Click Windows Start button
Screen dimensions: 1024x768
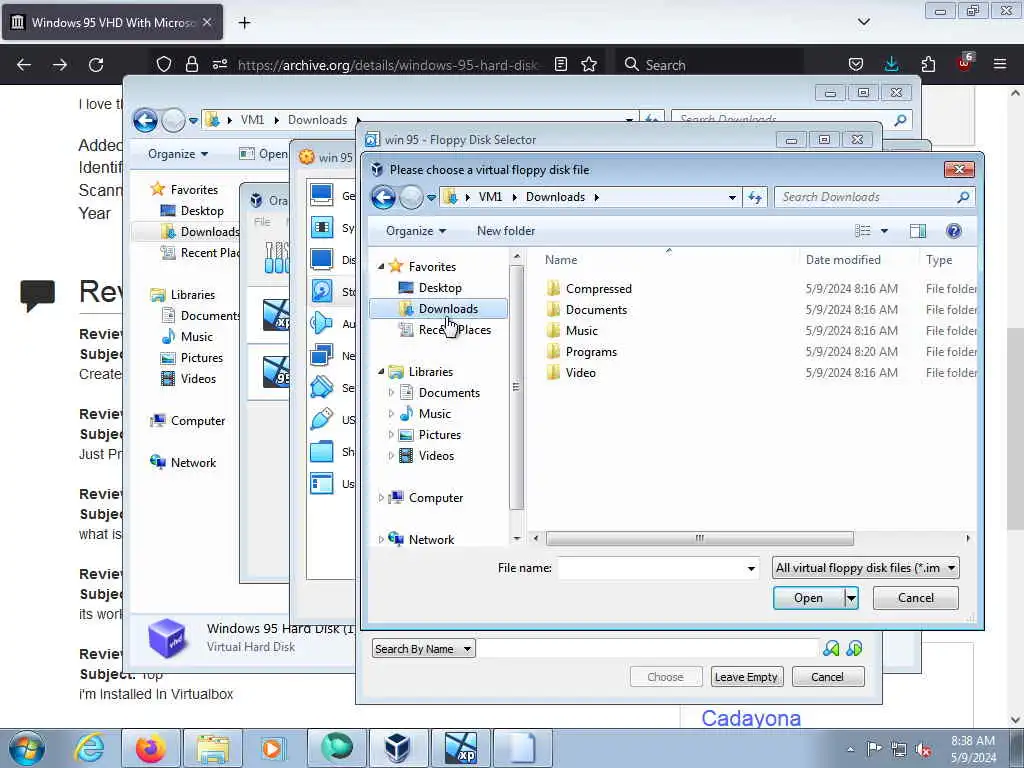[27, 748]
